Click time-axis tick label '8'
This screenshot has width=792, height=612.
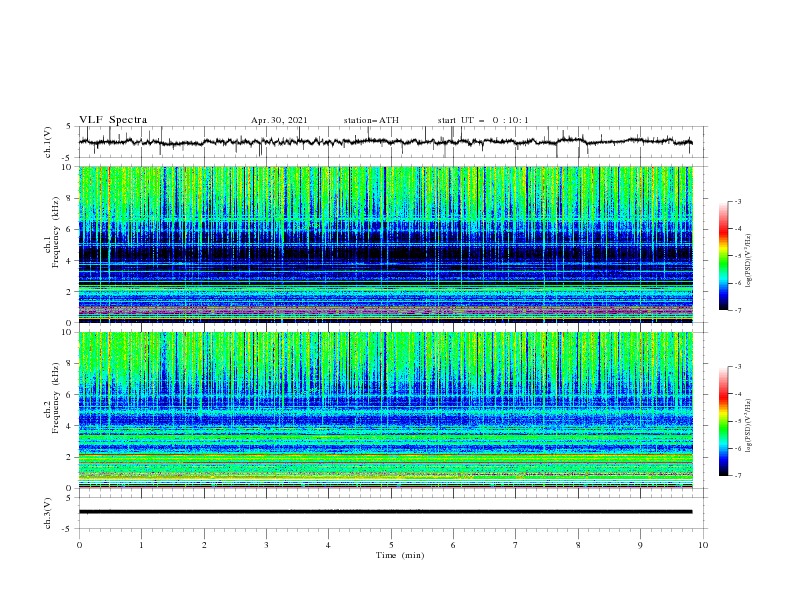578,545
